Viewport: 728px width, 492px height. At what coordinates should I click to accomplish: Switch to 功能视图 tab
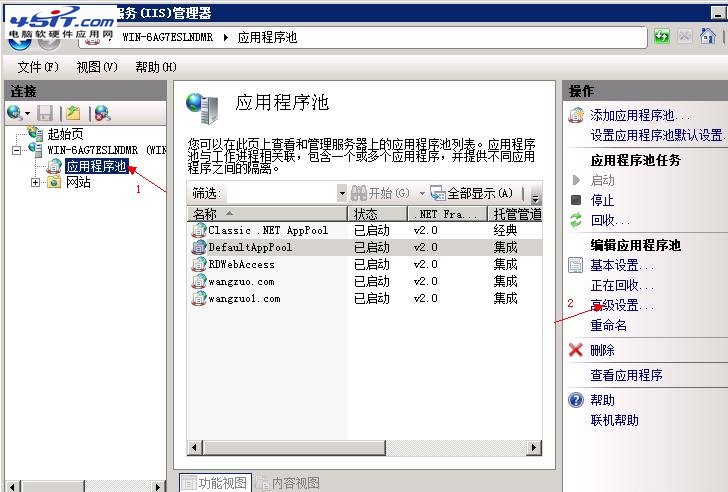[x=216, y=483]
